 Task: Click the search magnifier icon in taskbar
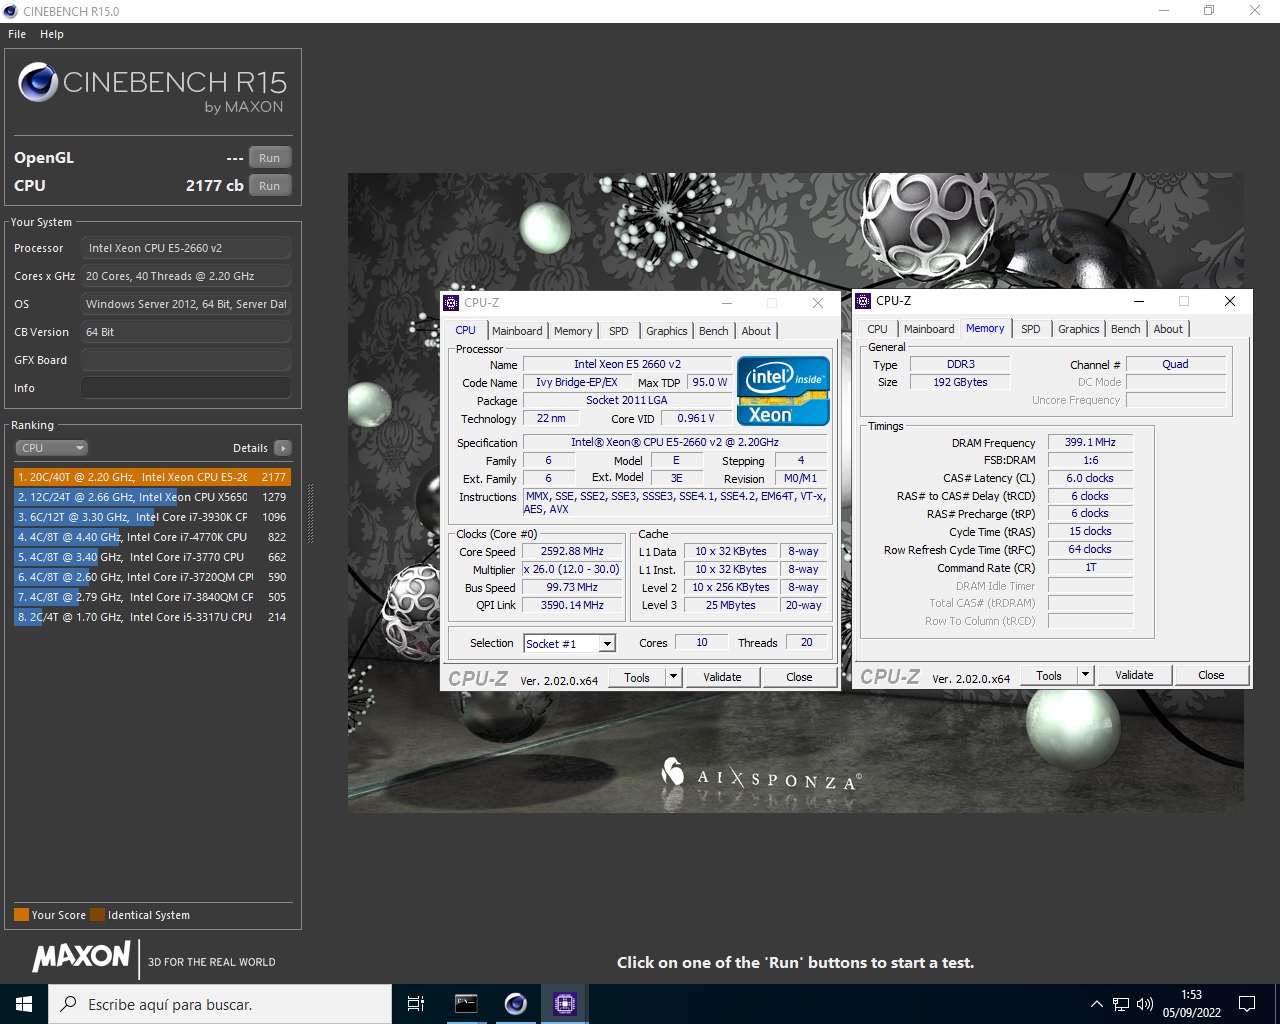click(68, 1004)
